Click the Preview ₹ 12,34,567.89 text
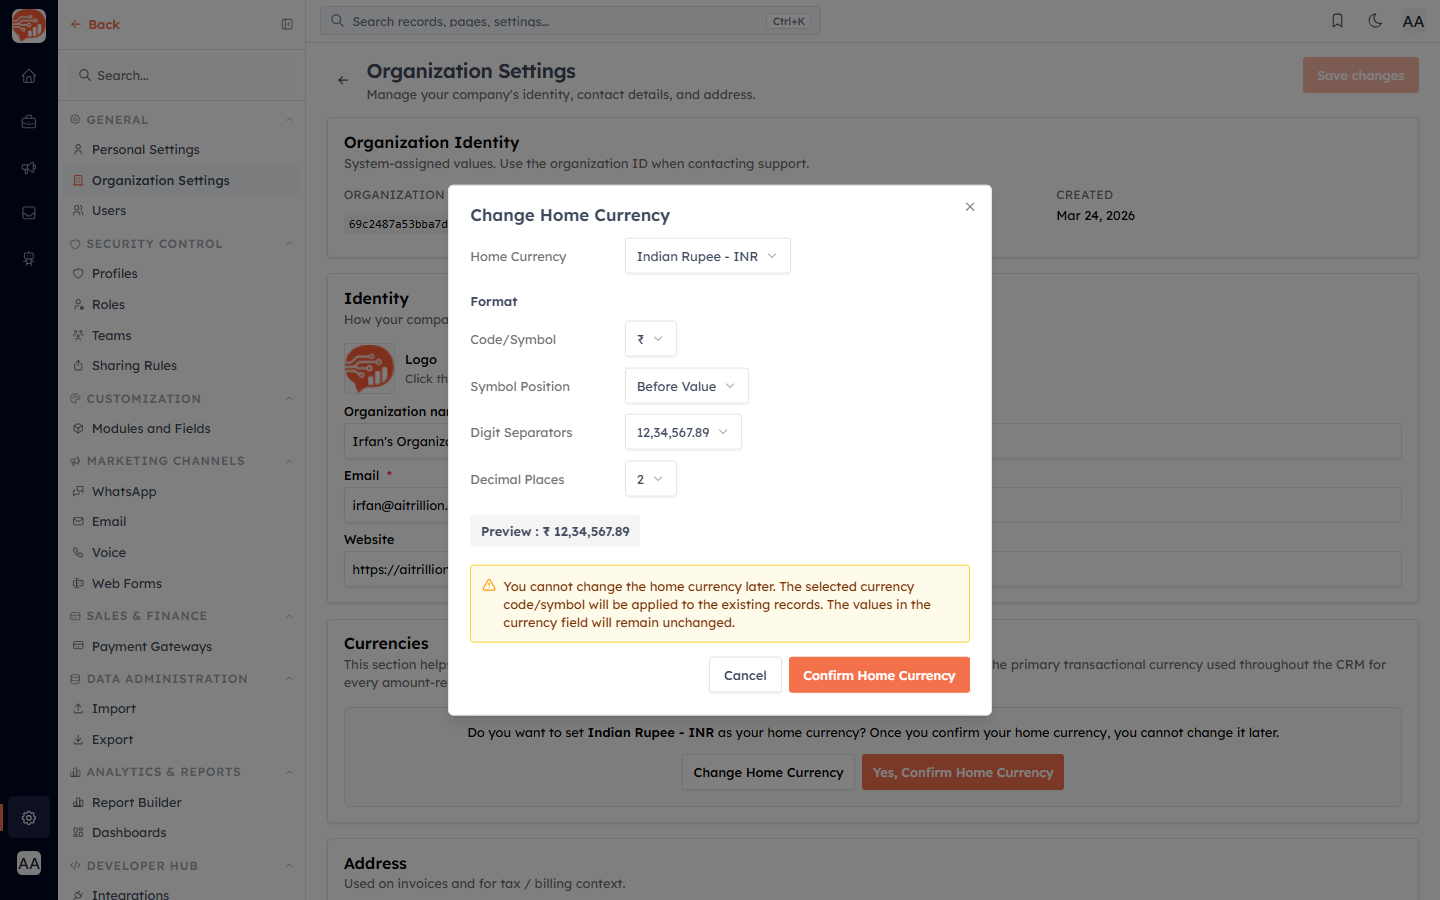The image size is (1440, 900). [555, 531]
